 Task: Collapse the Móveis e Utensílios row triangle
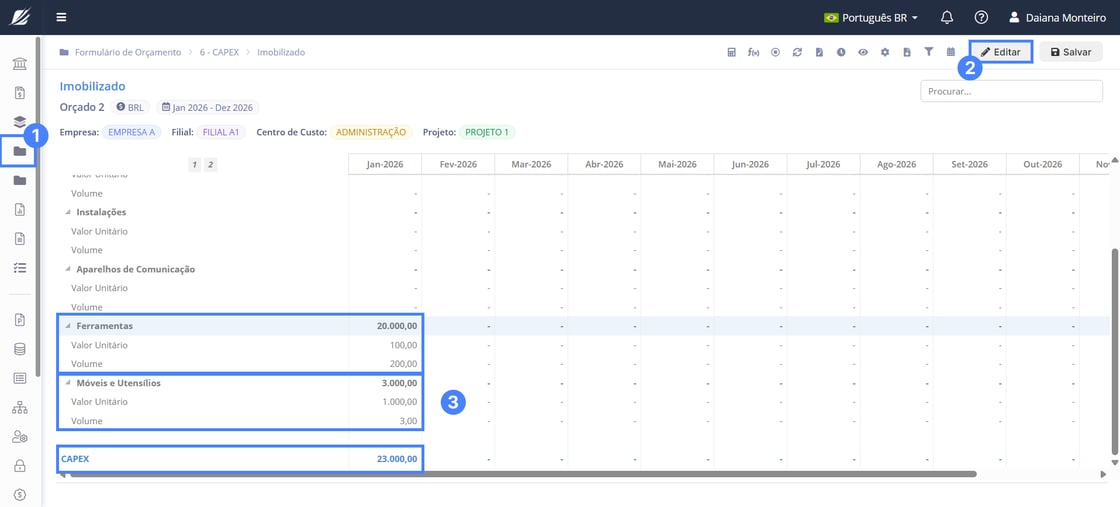(x=68, y=383)
